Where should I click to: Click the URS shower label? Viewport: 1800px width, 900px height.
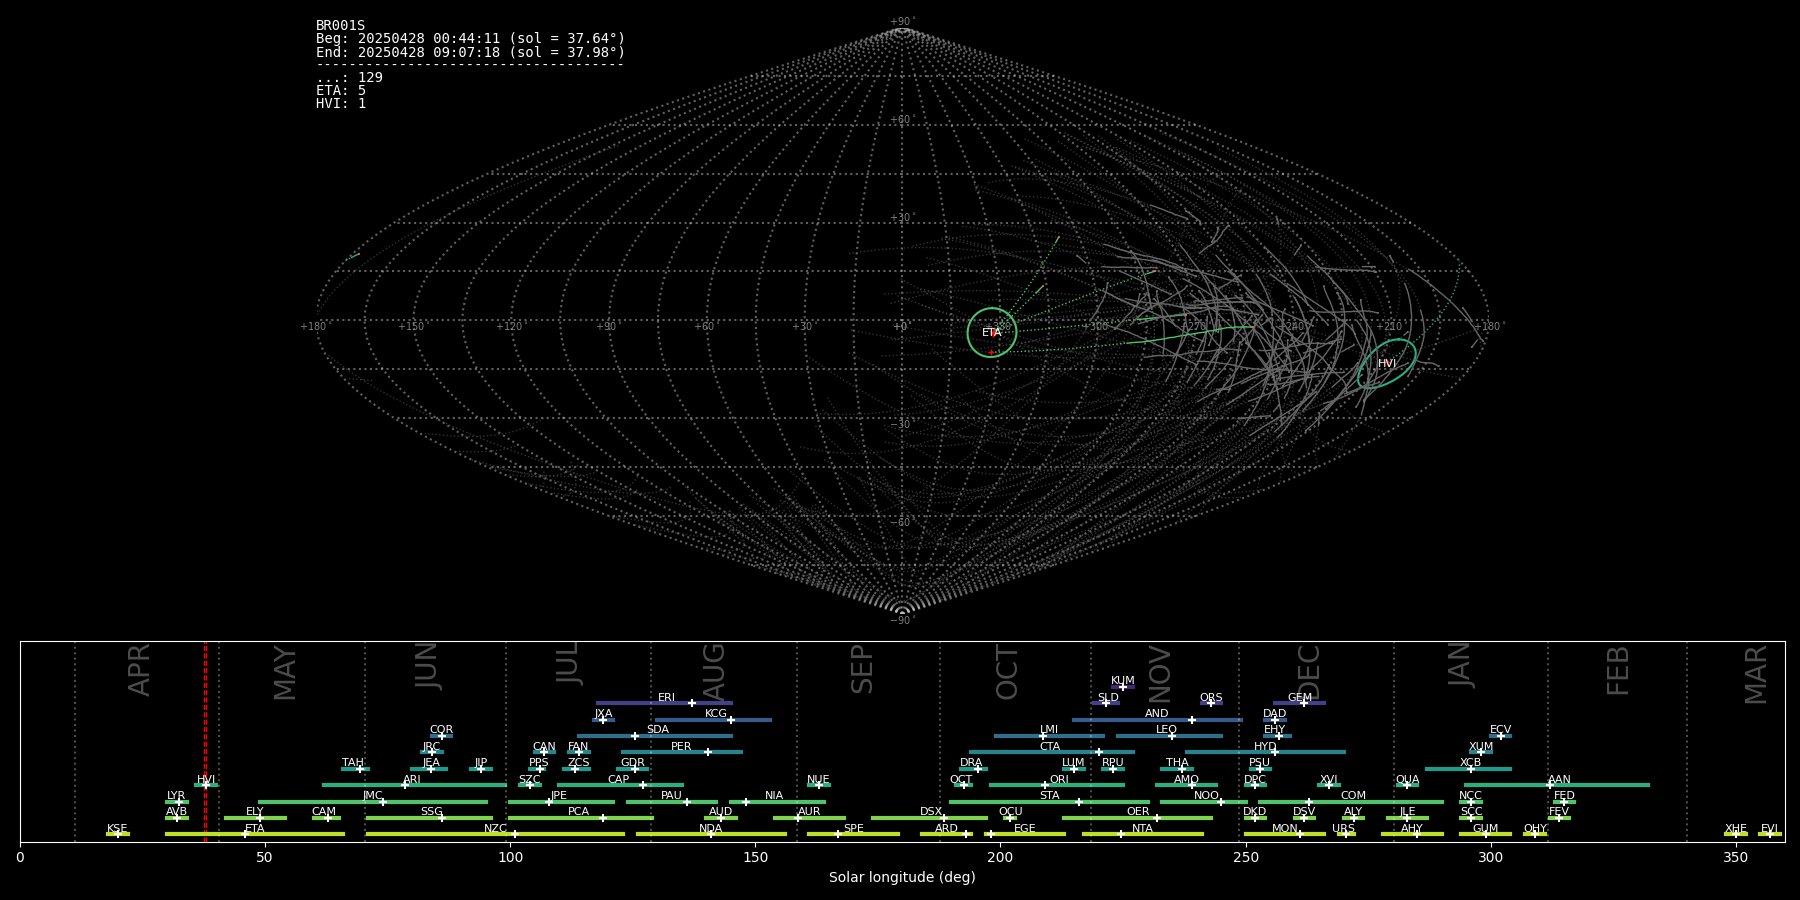pyautogui.click(x=1343, y=829)
